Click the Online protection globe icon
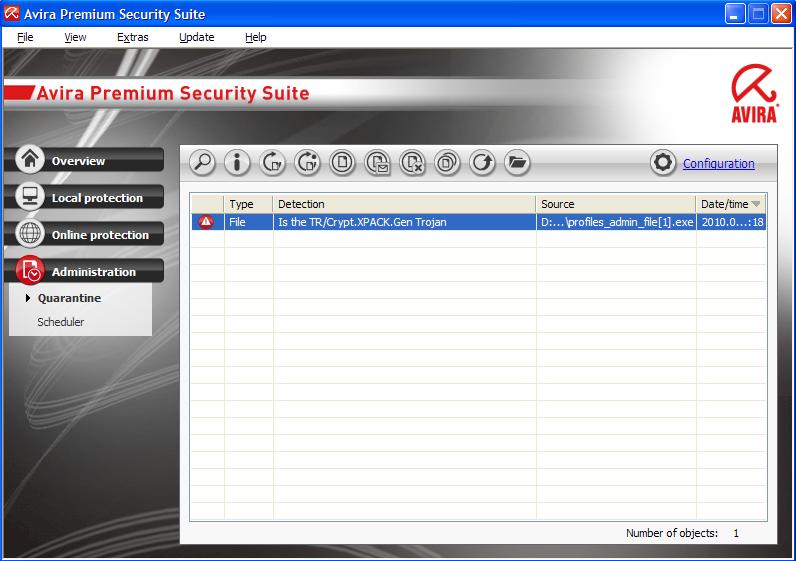Screen dimensions: 796x561 [30, 233]
